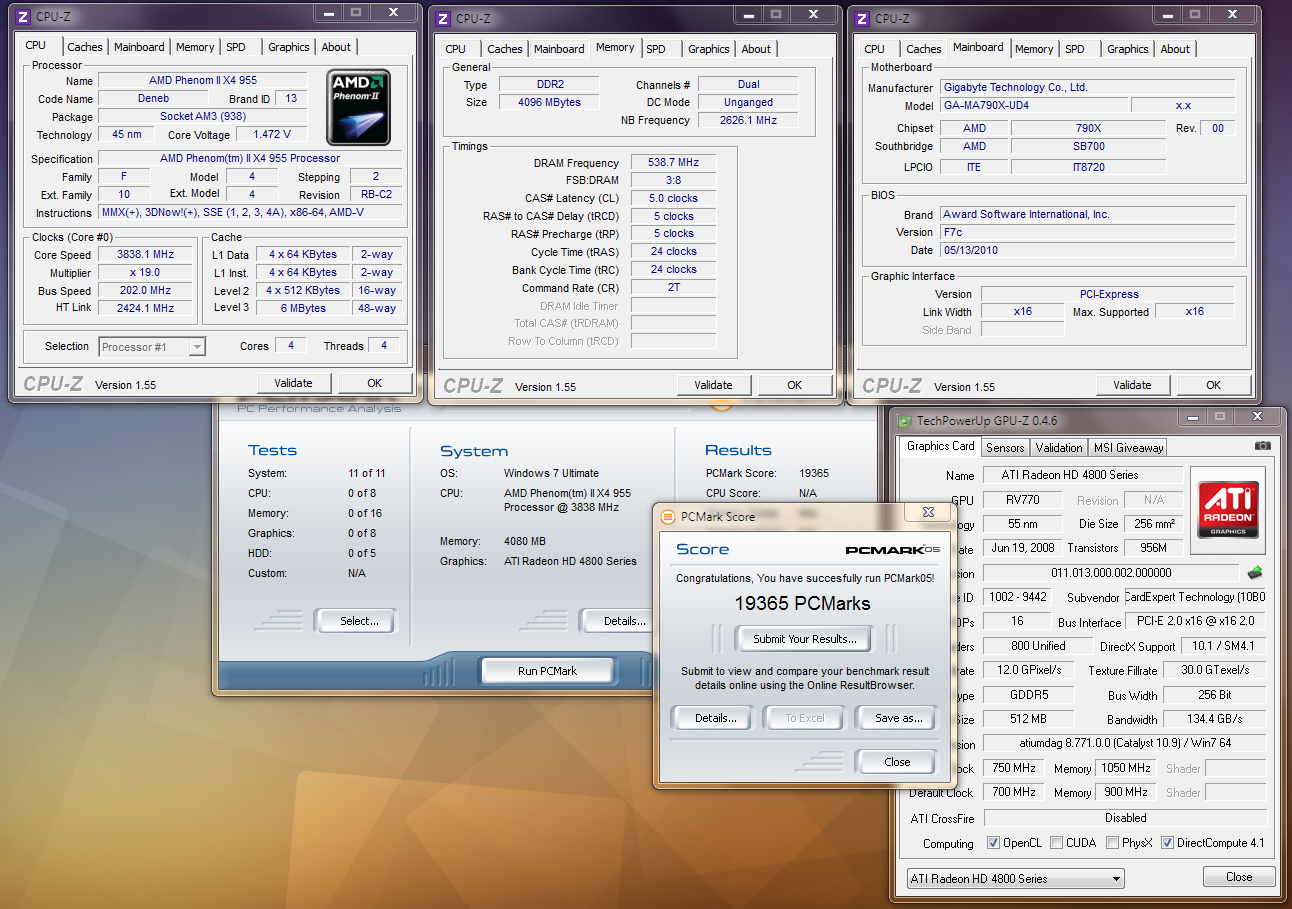
Task: Toggle the DirectCompute 4.1 checkbox
Action: (1167, 843)
